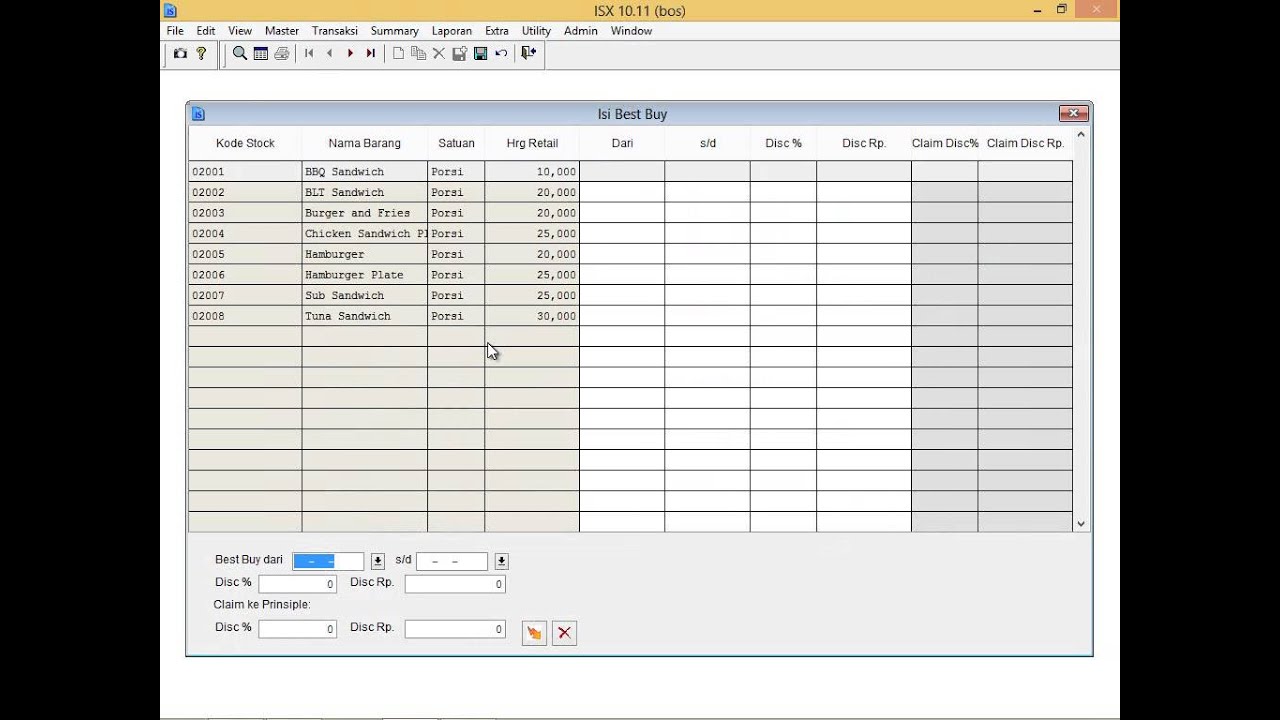The image size is (1280, 720).
Task: Select the BBQ Sandwich row name
Action: (365, 172)
